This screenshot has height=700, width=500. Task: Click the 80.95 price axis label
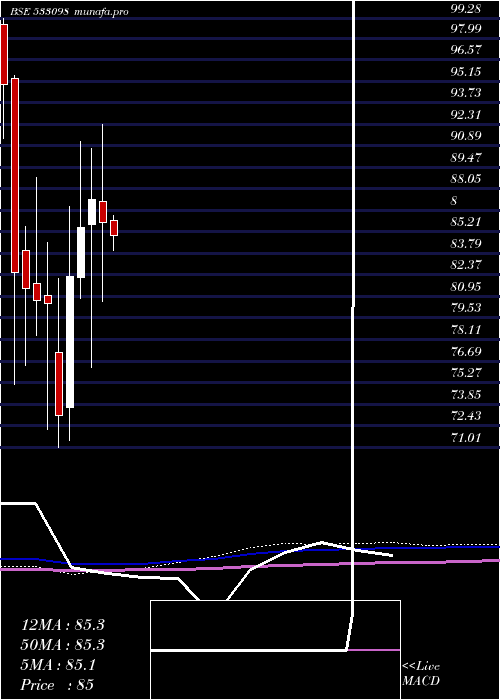point(466,287)
